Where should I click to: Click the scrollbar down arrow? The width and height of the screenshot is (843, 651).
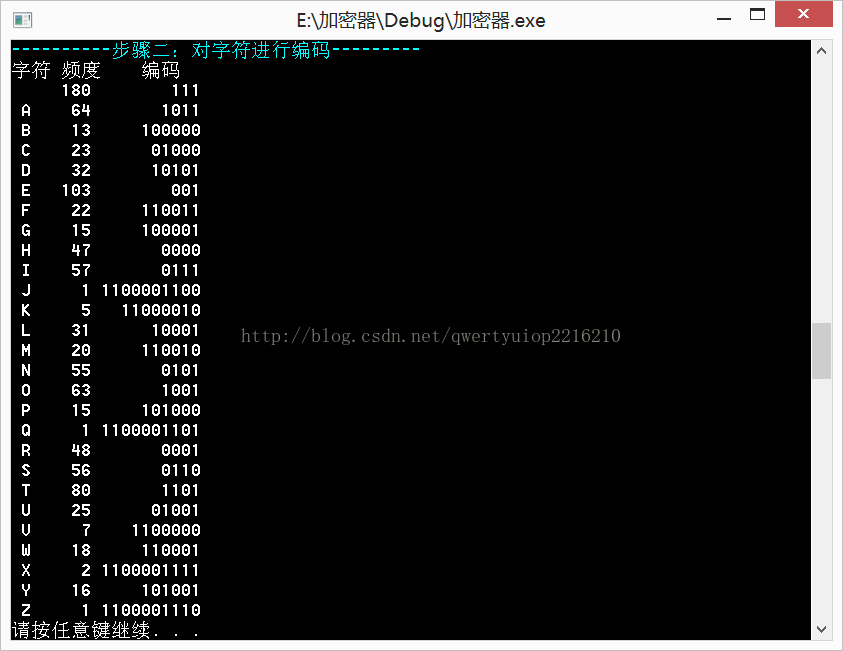point(821,629)
